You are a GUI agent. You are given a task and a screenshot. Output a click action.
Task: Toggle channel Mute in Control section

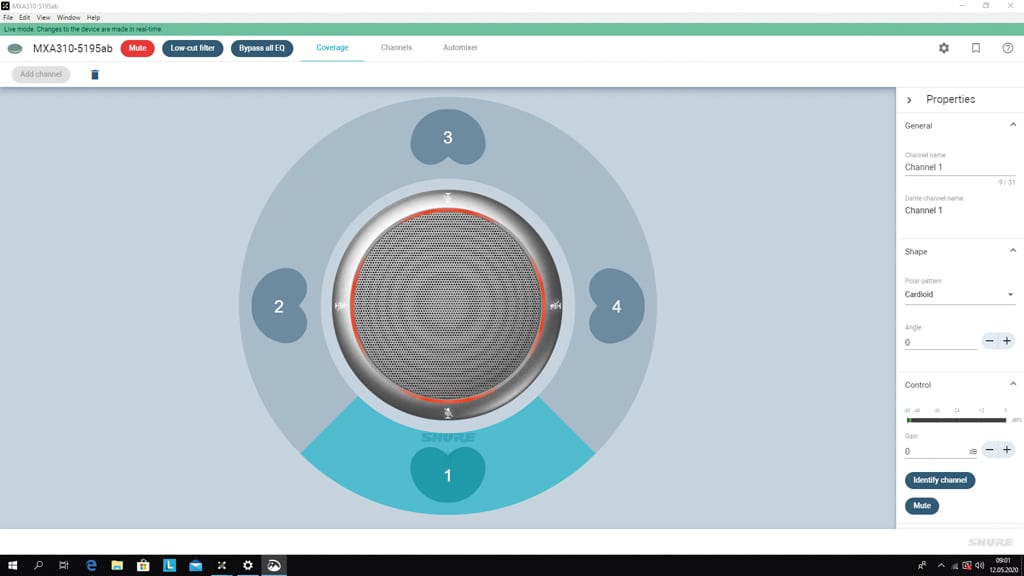922,505
